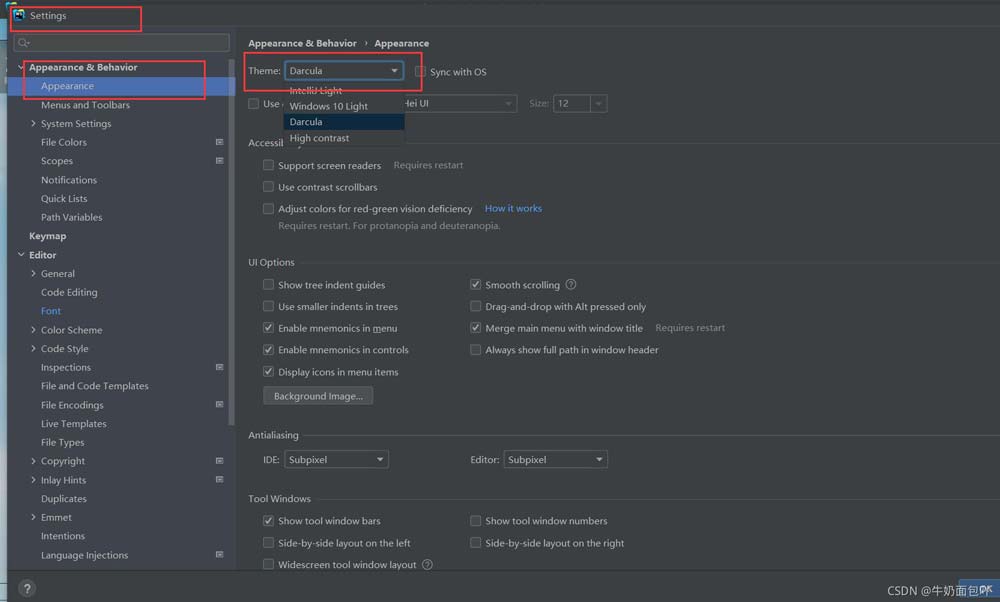Click the project-level icon beside File Encodings
The width and height of the screenshot is (1000, 602).
click(x=219, y=405)
